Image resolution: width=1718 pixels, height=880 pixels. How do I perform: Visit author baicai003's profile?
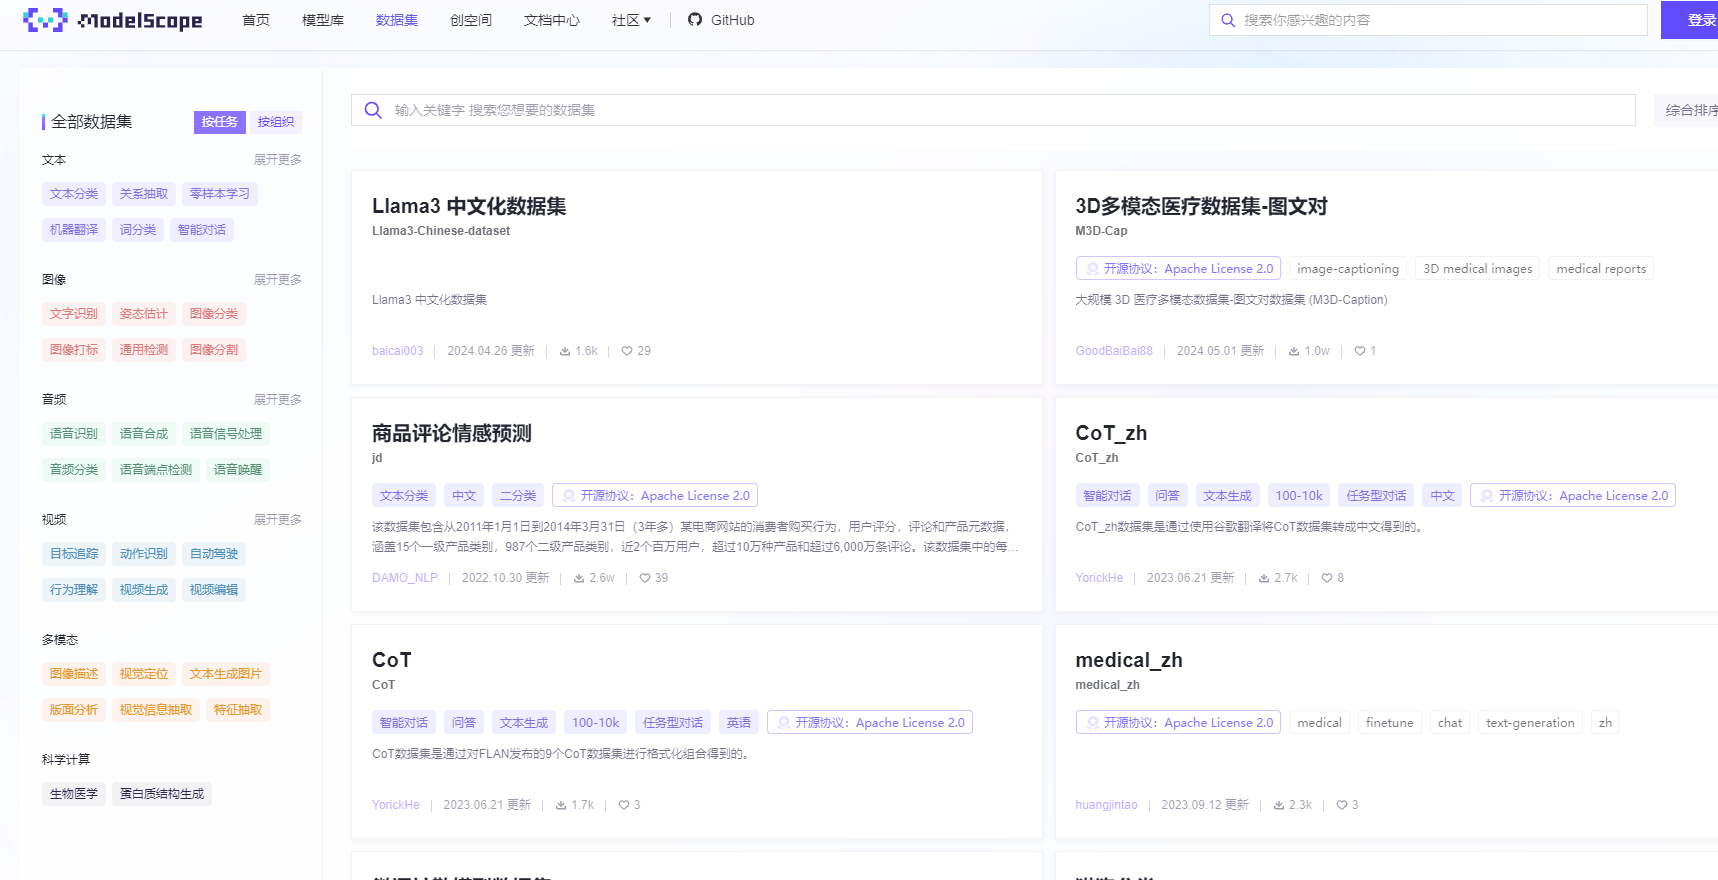tap(398, 351)
